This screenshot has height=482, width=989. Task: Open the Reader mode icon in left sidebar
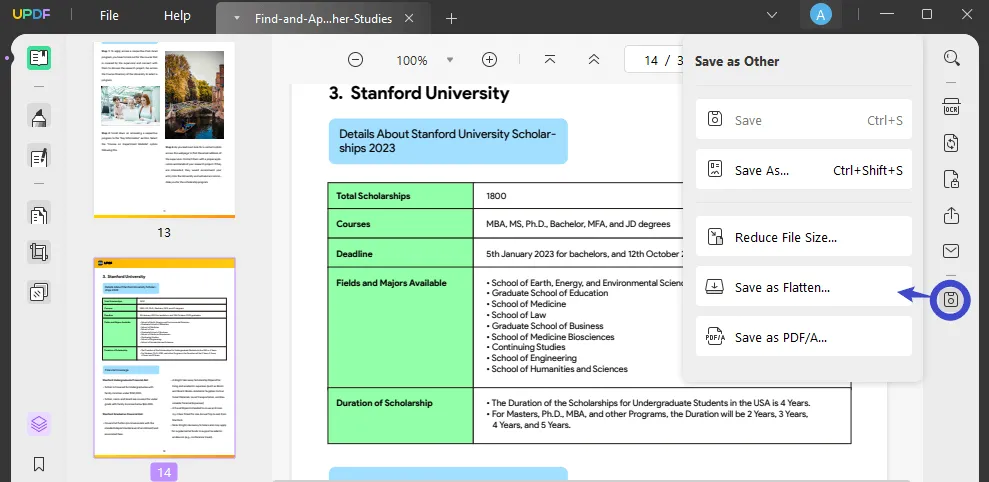coord(39,58)
